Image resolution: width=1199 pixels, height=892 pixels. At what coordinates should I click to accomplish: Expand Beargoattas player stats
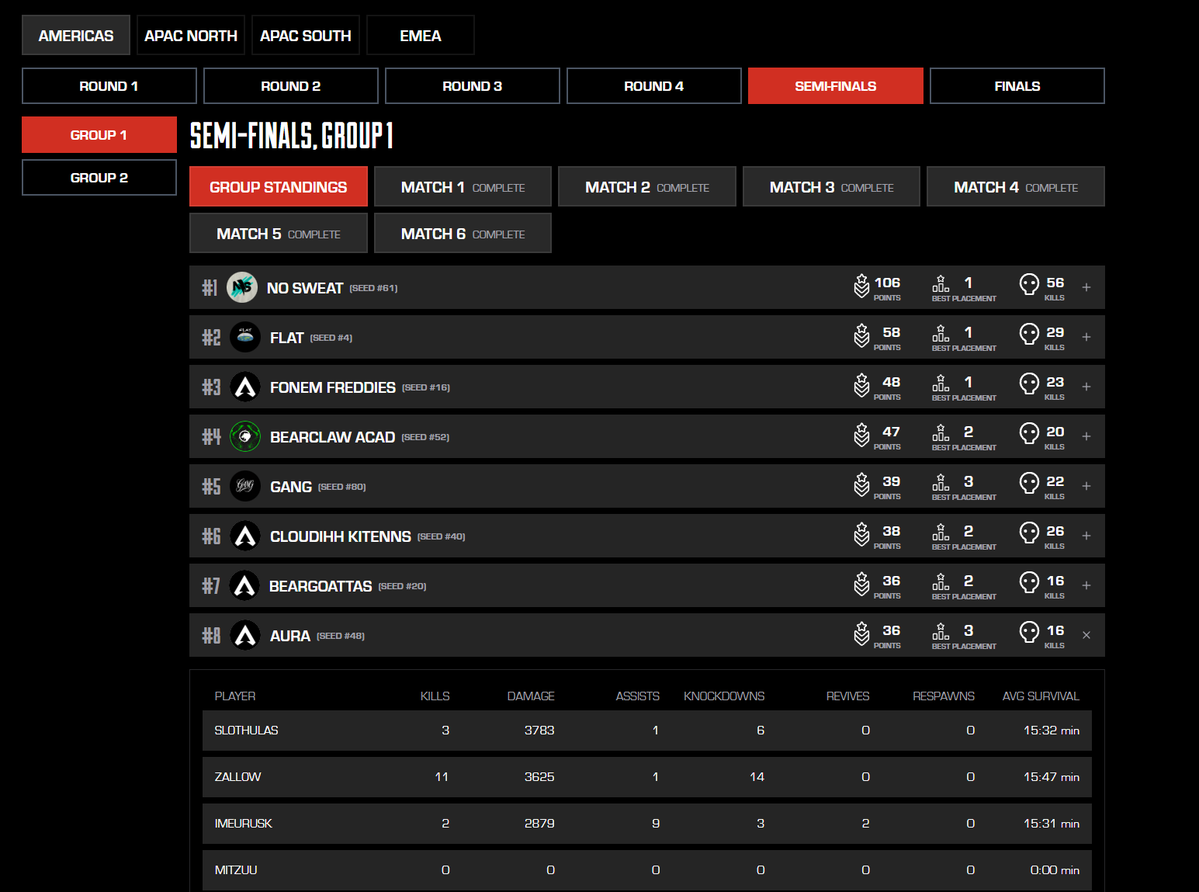coord(1086,585)
